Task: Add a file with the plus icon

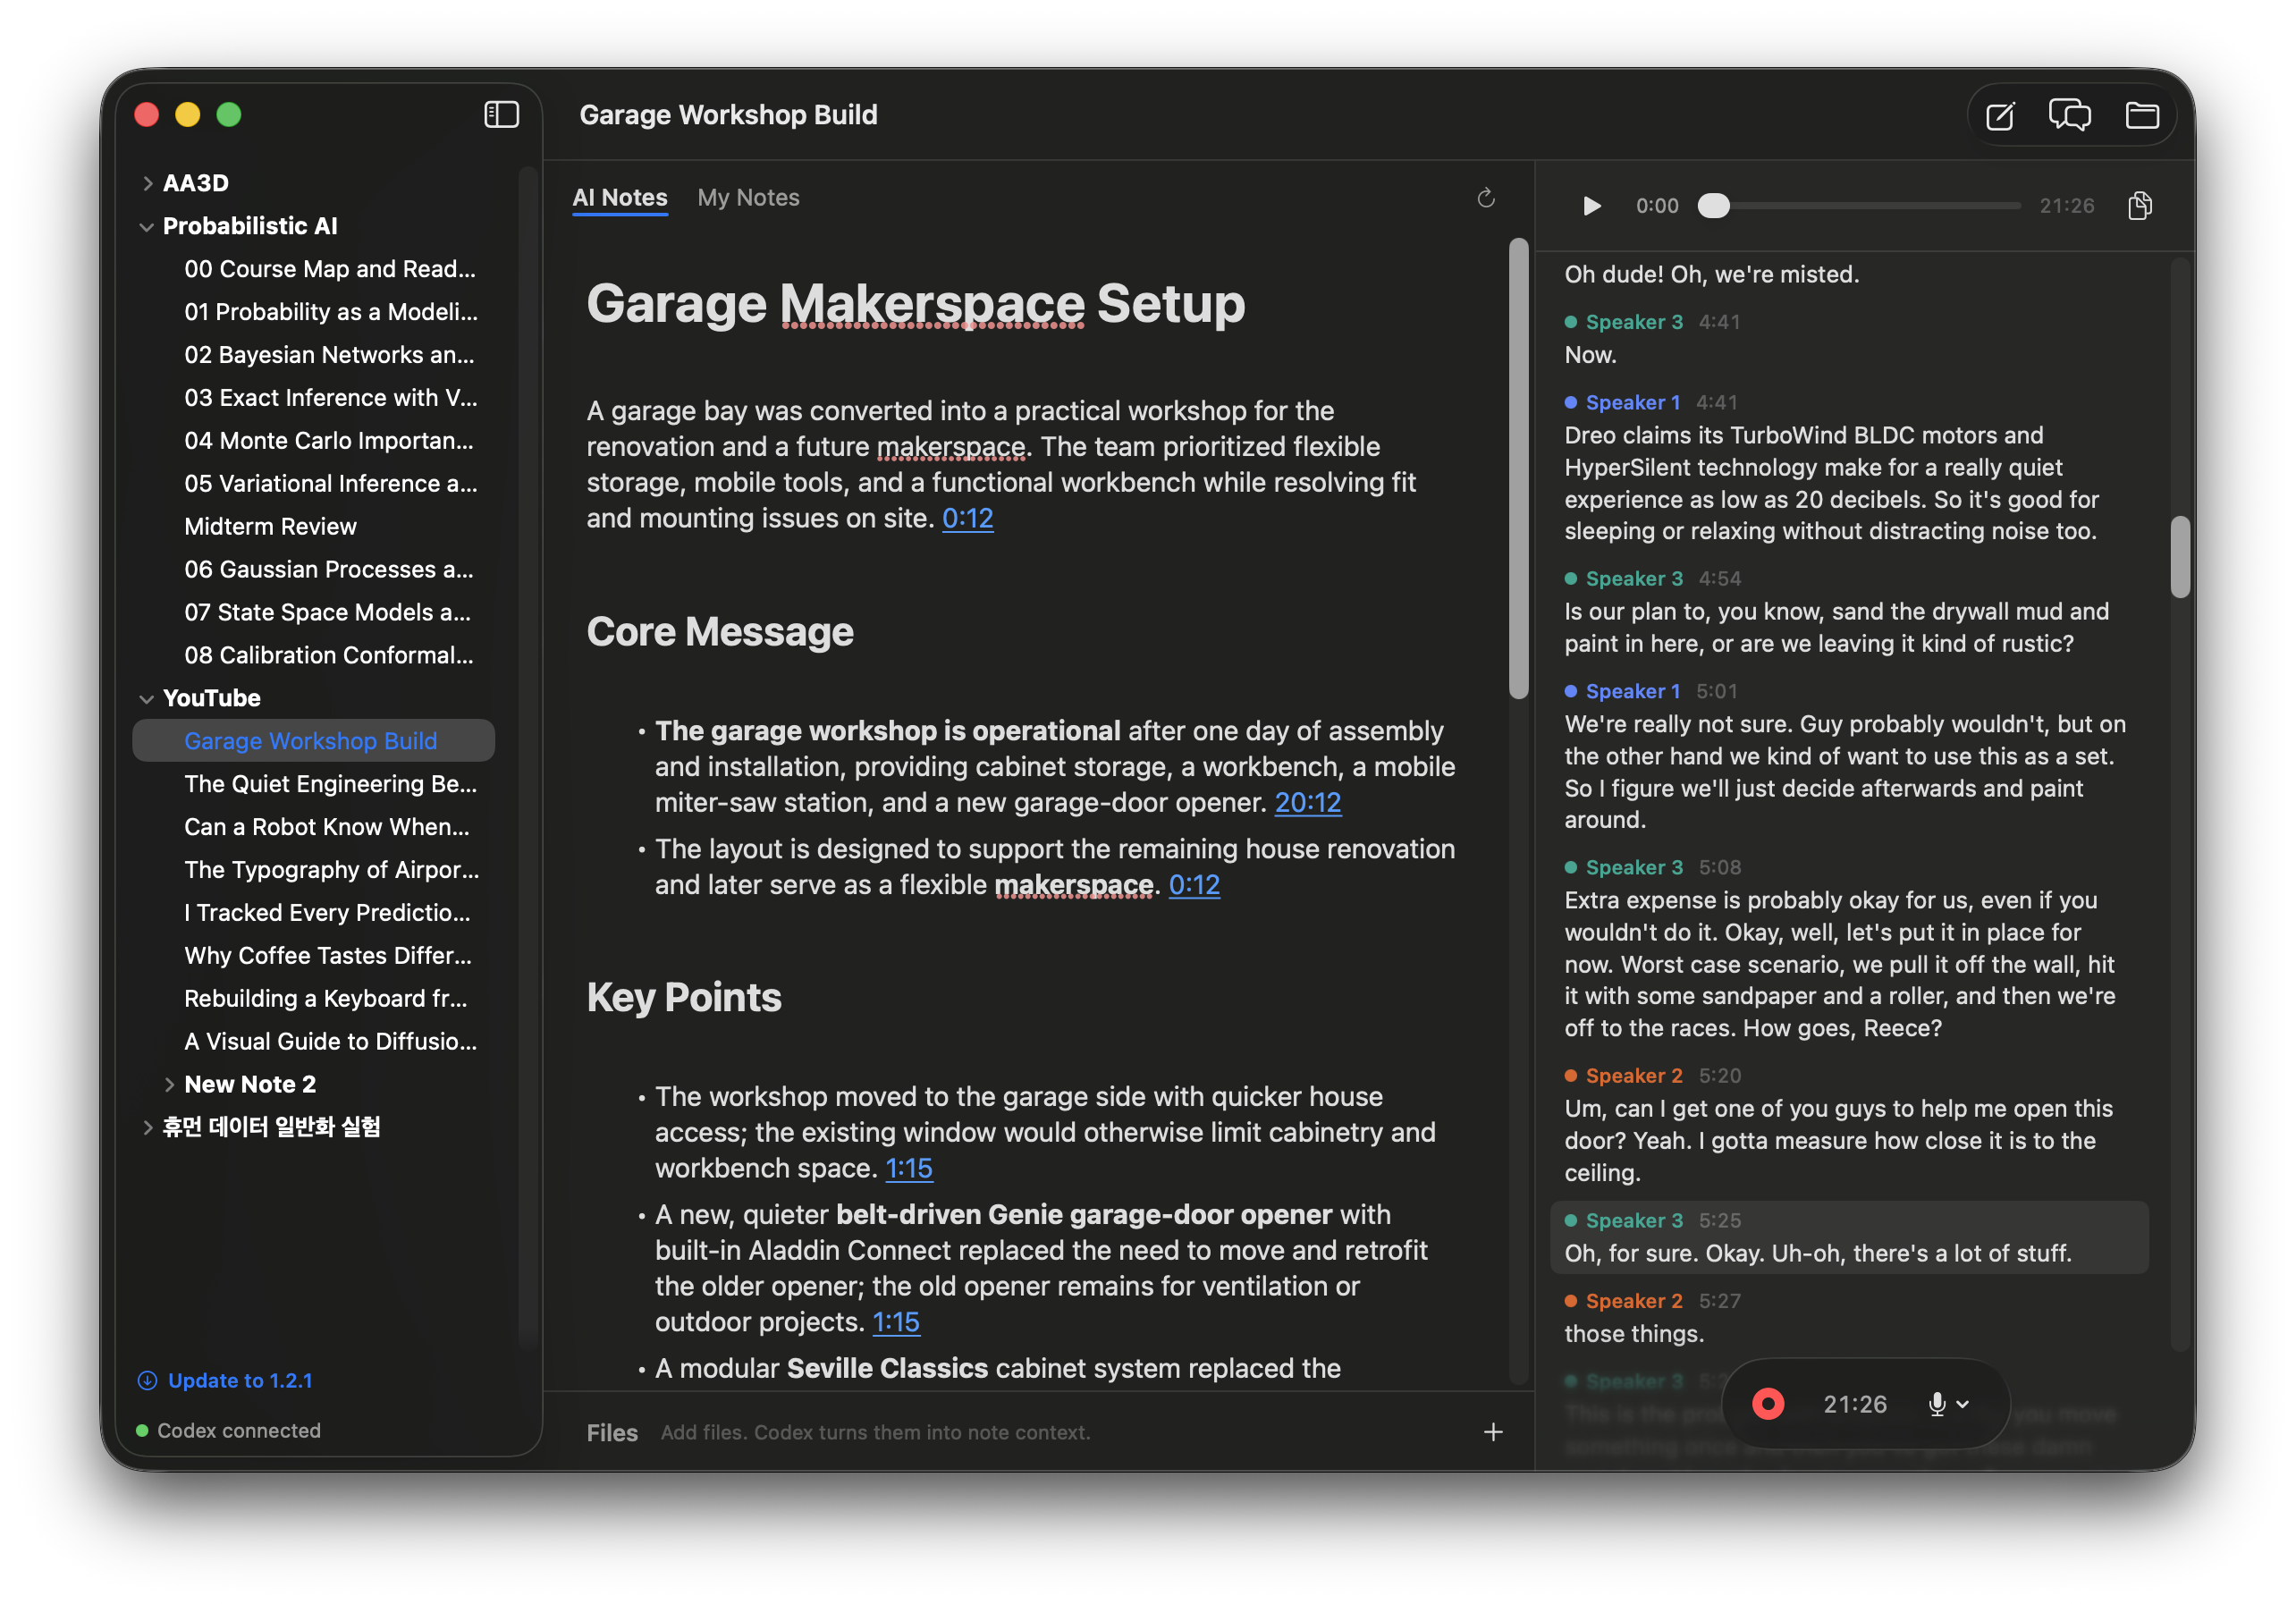Action: [x=1493, y=1432]
